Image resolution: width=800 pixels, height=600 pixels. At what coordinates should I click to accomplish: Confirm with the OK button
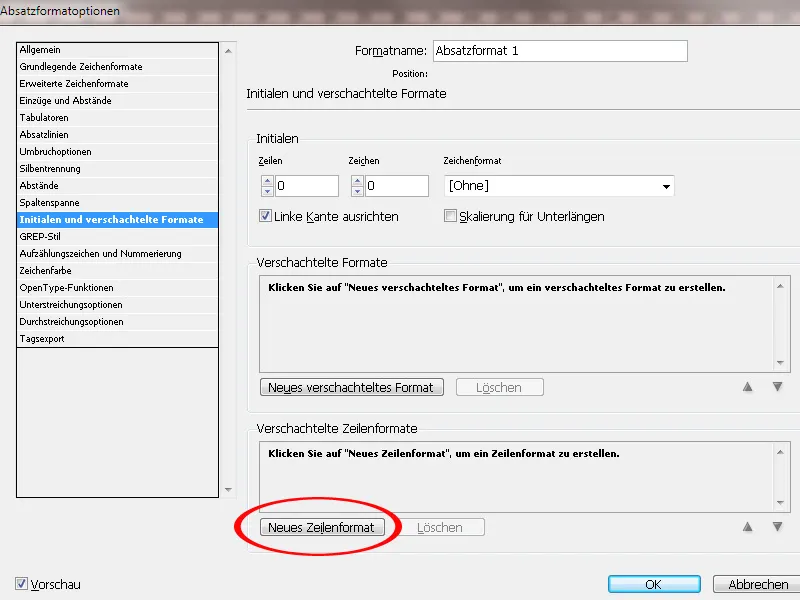coord(654,584)
